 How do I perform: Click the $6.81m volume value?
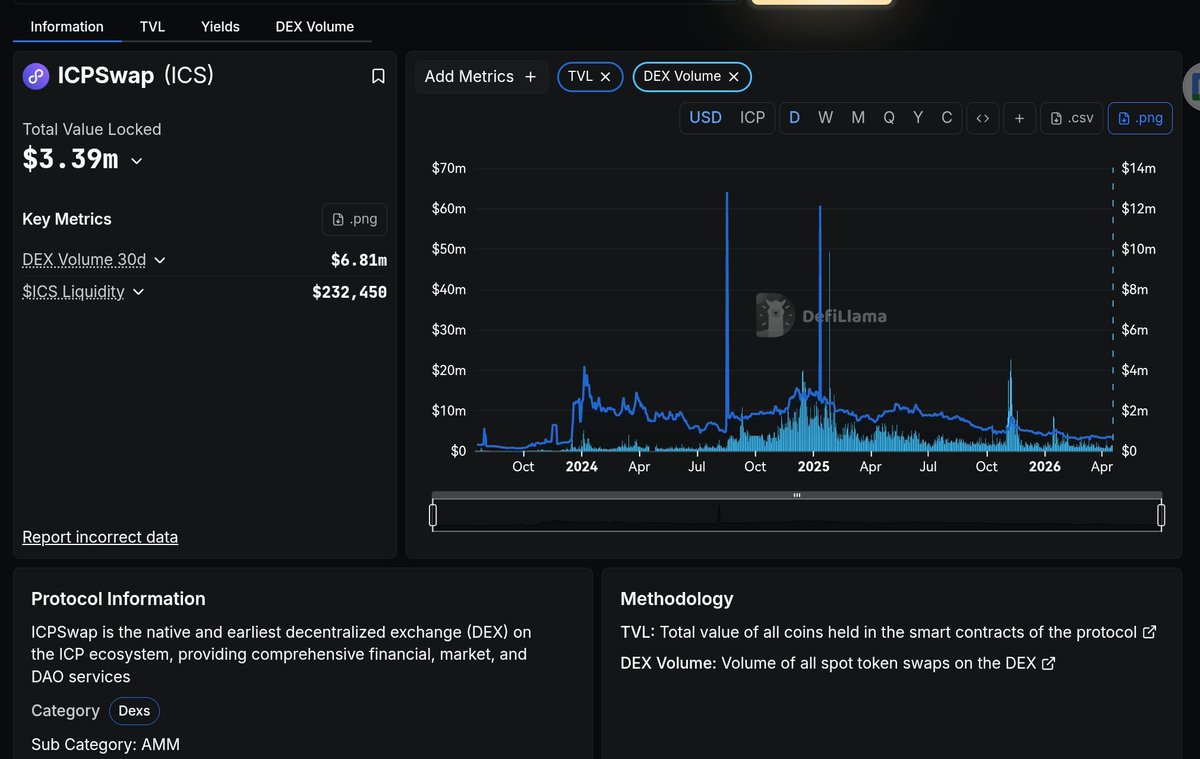point(359,260)
